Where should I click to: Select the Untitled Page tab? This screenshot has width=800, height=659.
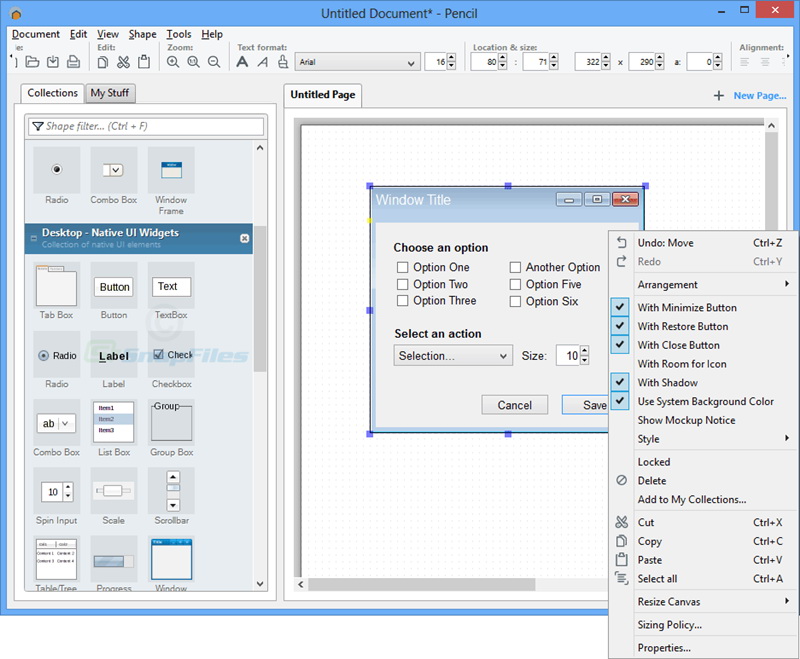(x=322, y=95)
